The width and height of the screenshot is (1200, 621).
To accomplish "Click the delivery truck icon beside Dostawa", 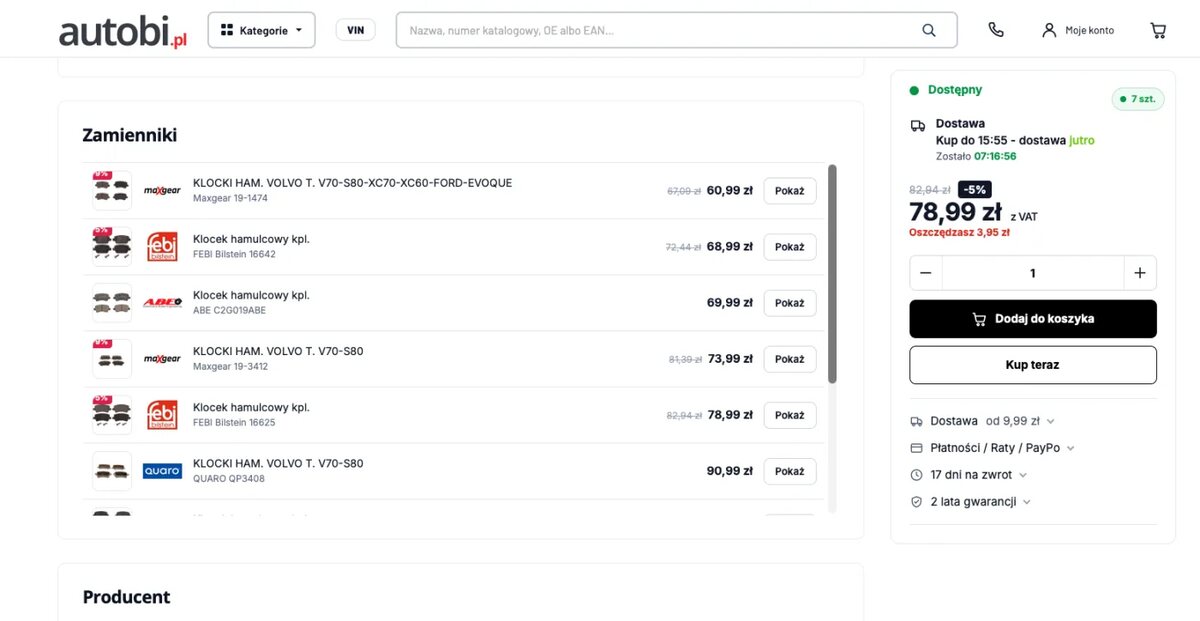I will [x=917, y=125].
